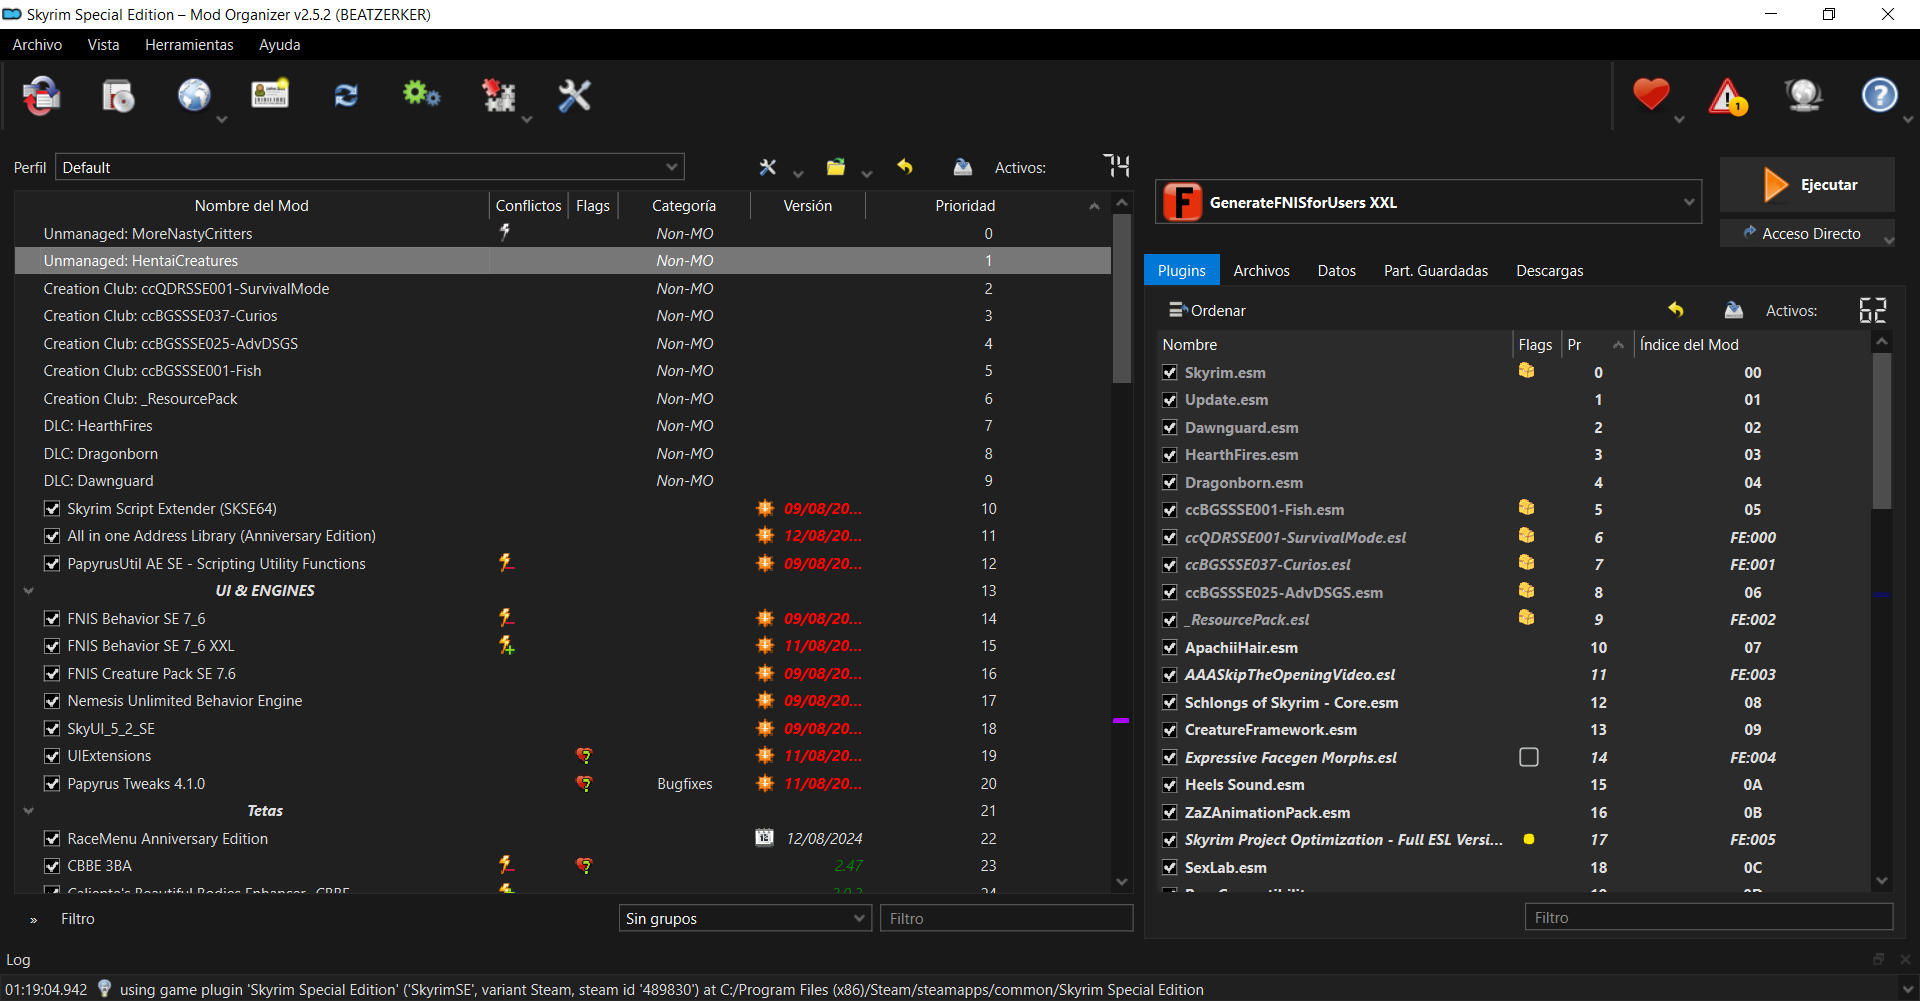
Task: Click the log panel scroll down arrow
Action: [1908, 989]
